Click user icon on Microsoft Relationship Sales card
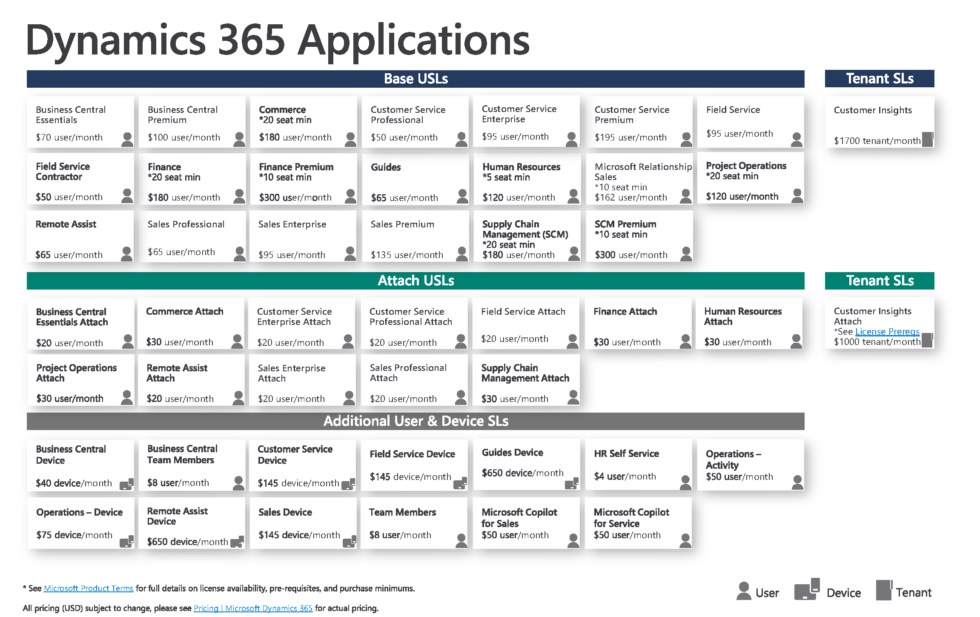Screen dimensions: 980x617 (x=686, y=196)
